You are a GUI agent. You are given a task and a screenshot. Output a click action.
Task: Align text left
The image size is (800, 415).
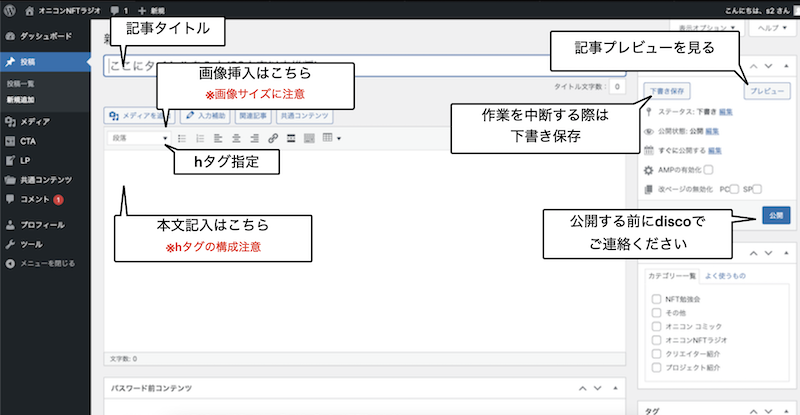218,138
